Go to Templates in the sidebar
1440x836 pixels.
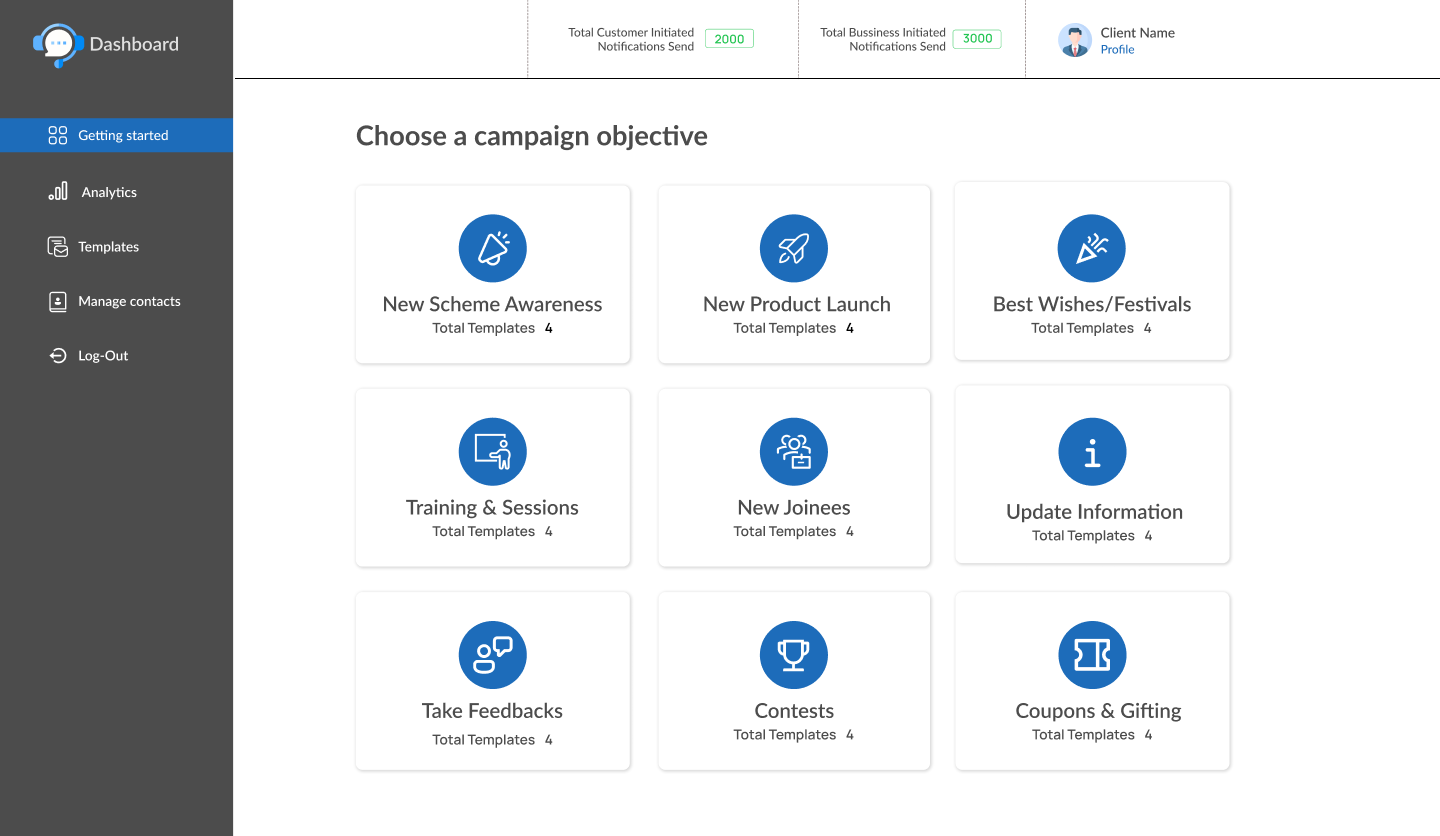[x=108, y=247]
